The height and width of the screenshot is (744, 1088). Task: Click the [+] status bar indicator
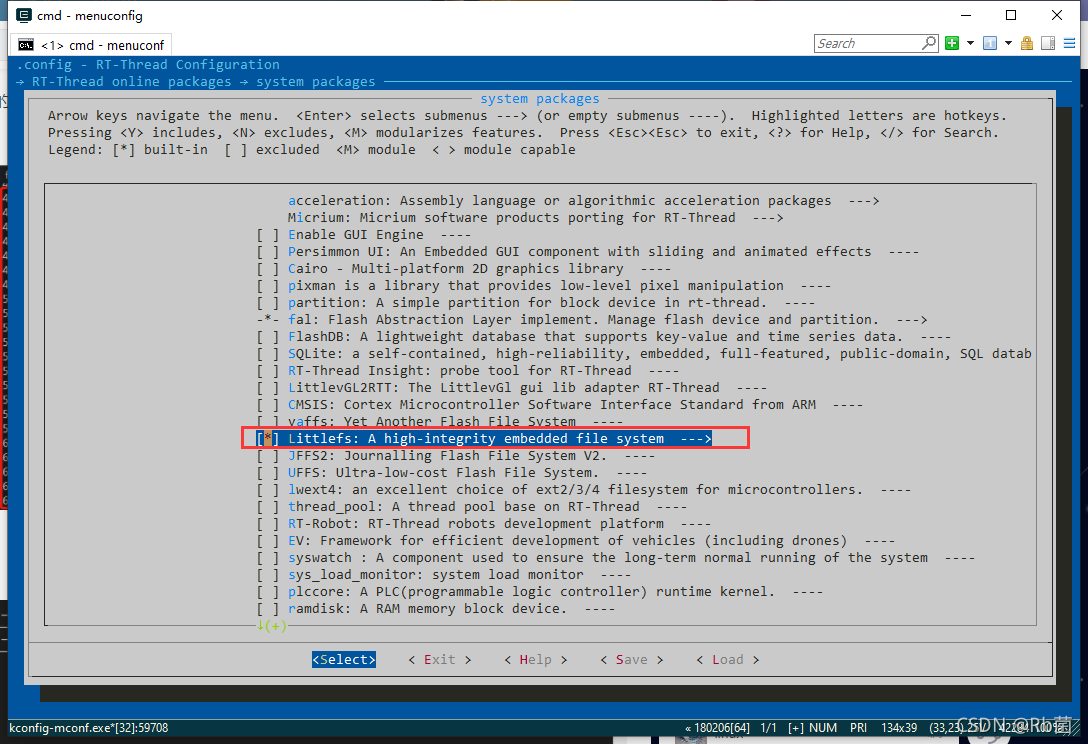[796, 728]
